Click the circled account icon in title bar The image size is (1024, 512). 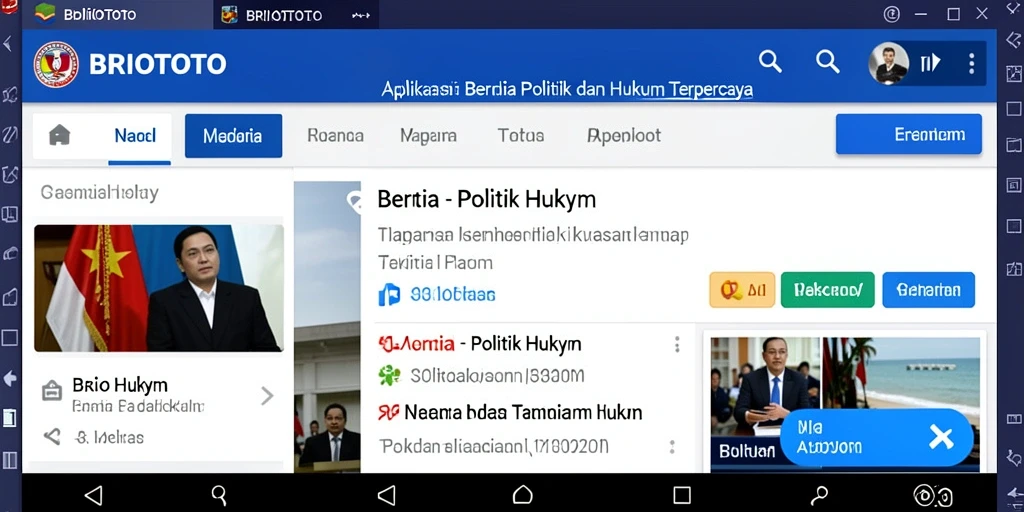[x=891, y=14]
